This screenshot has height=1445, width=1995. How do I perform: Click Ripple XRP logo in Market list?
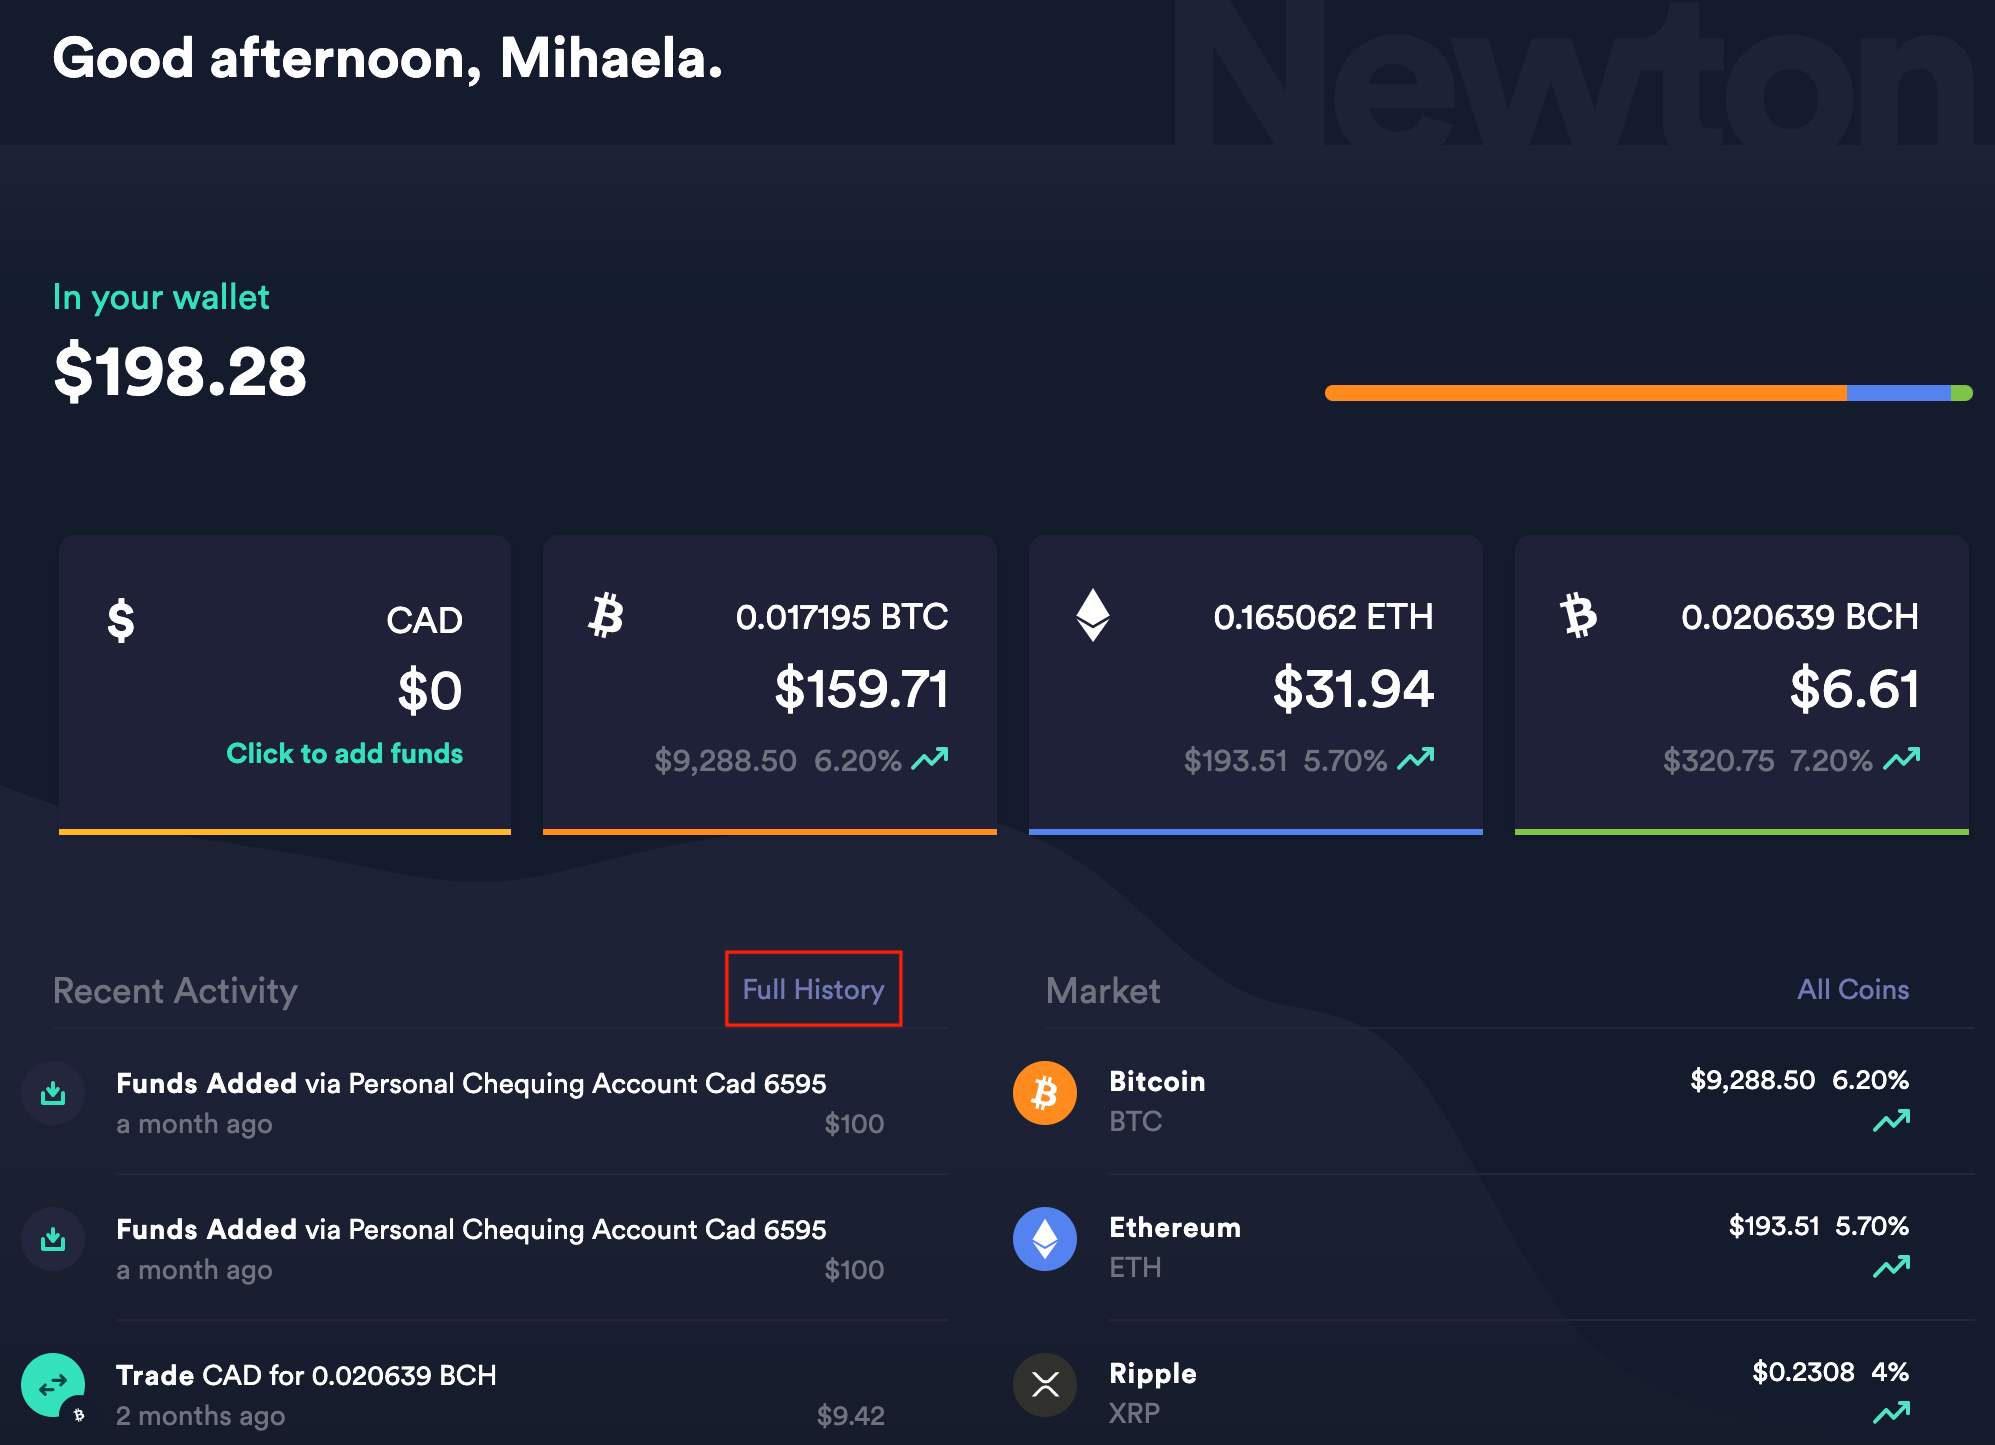[x=1045, y=1385]
